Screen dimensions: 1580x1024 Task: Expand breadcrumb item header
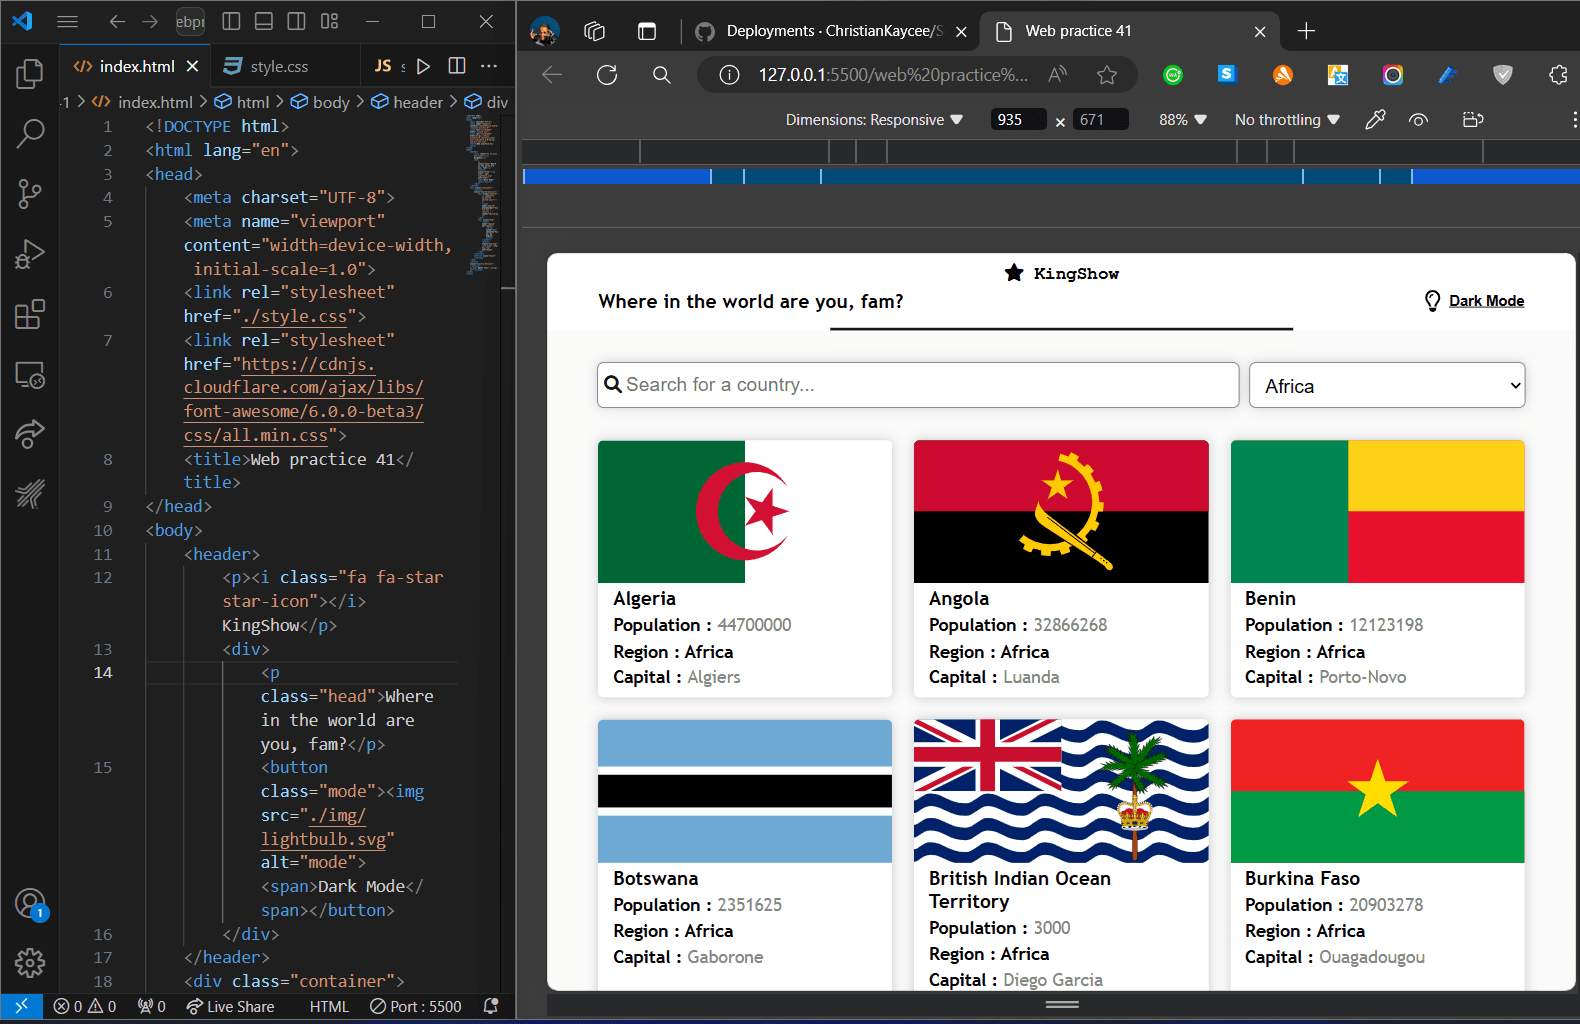point(407,102)
